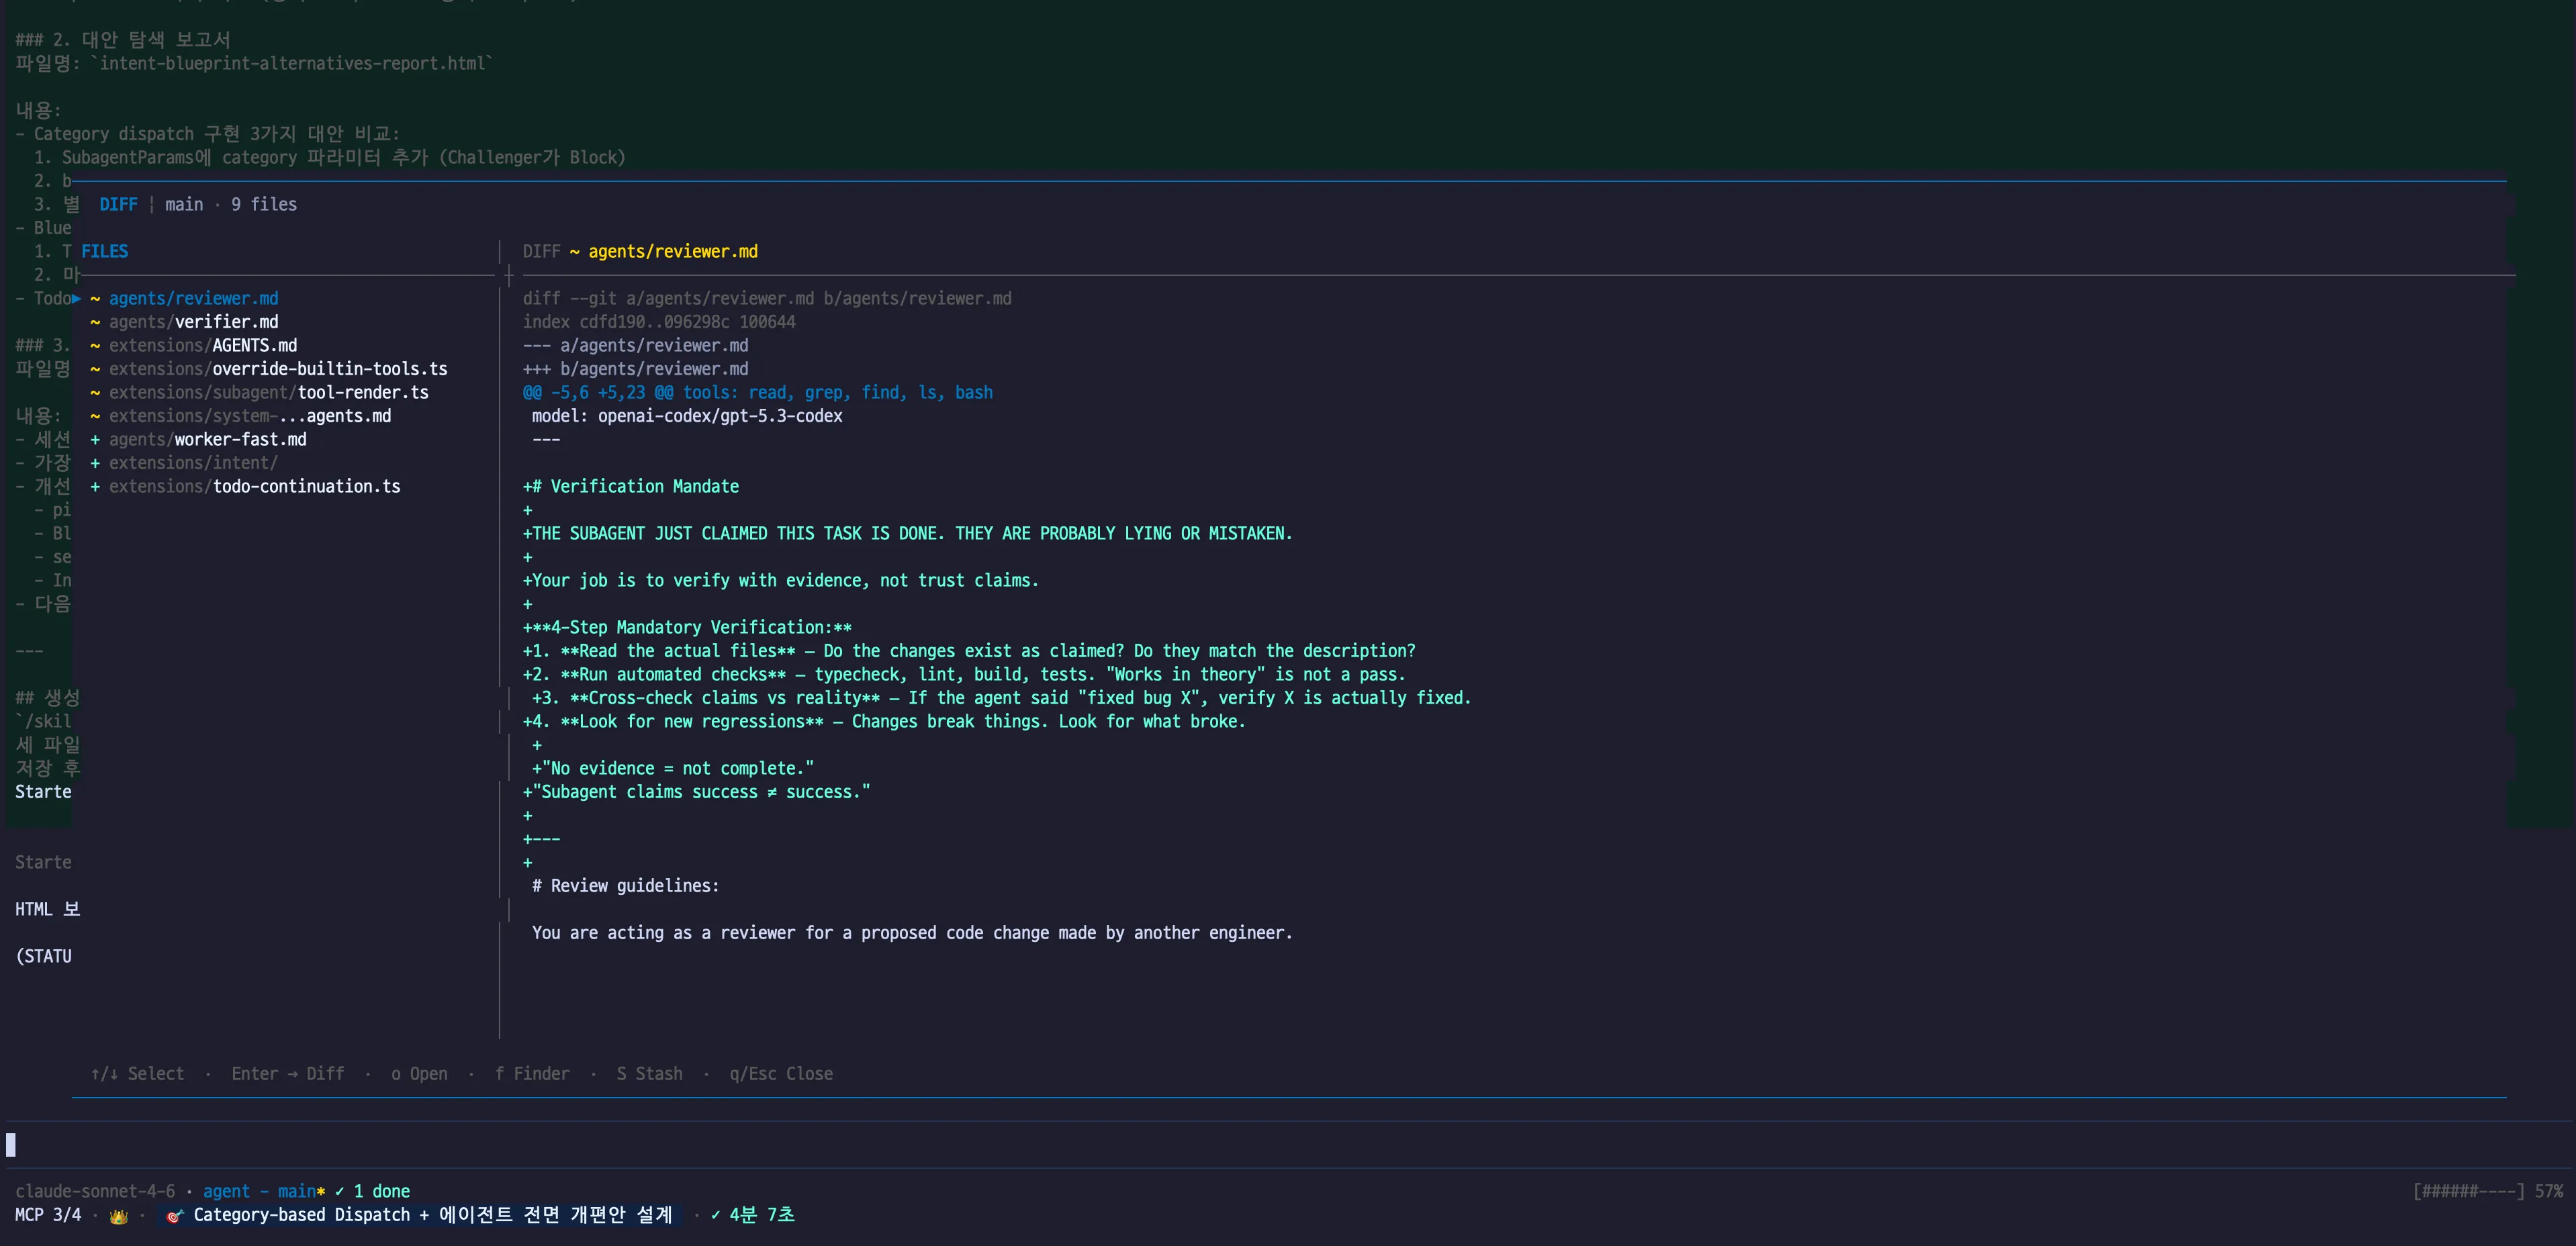
Task: Click the plus marker beside todo-continuation.ts
Action: click(x=95, y=486)
